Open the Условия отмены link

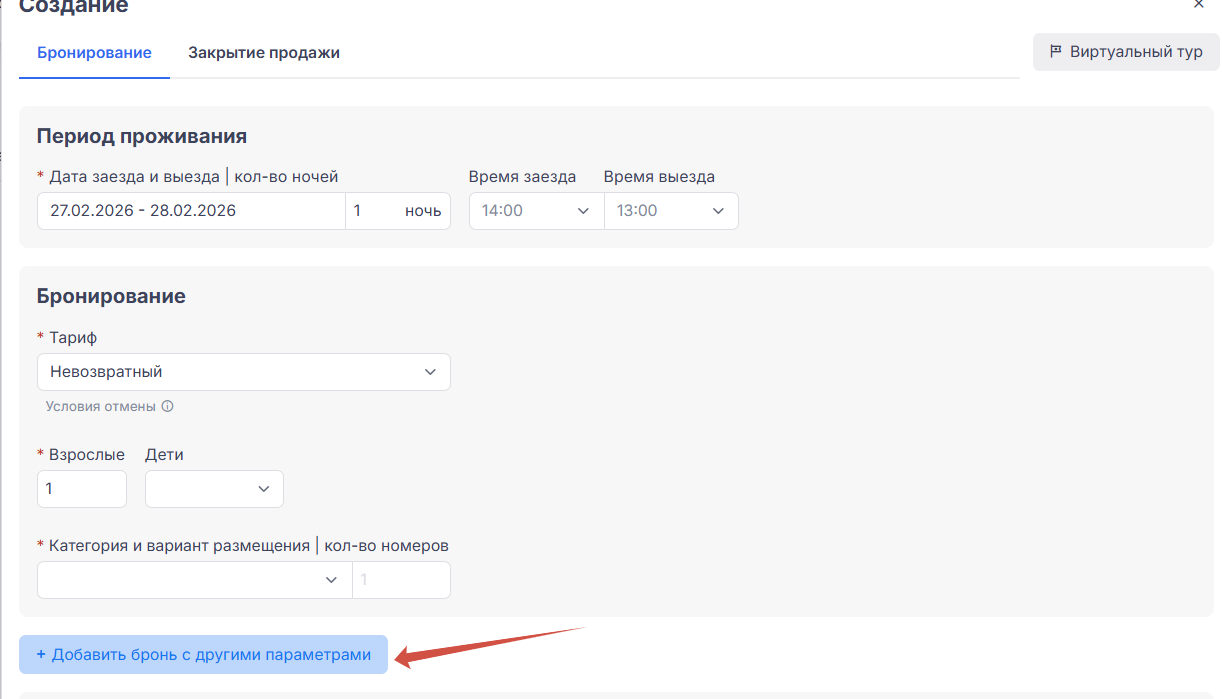[100, 407]
